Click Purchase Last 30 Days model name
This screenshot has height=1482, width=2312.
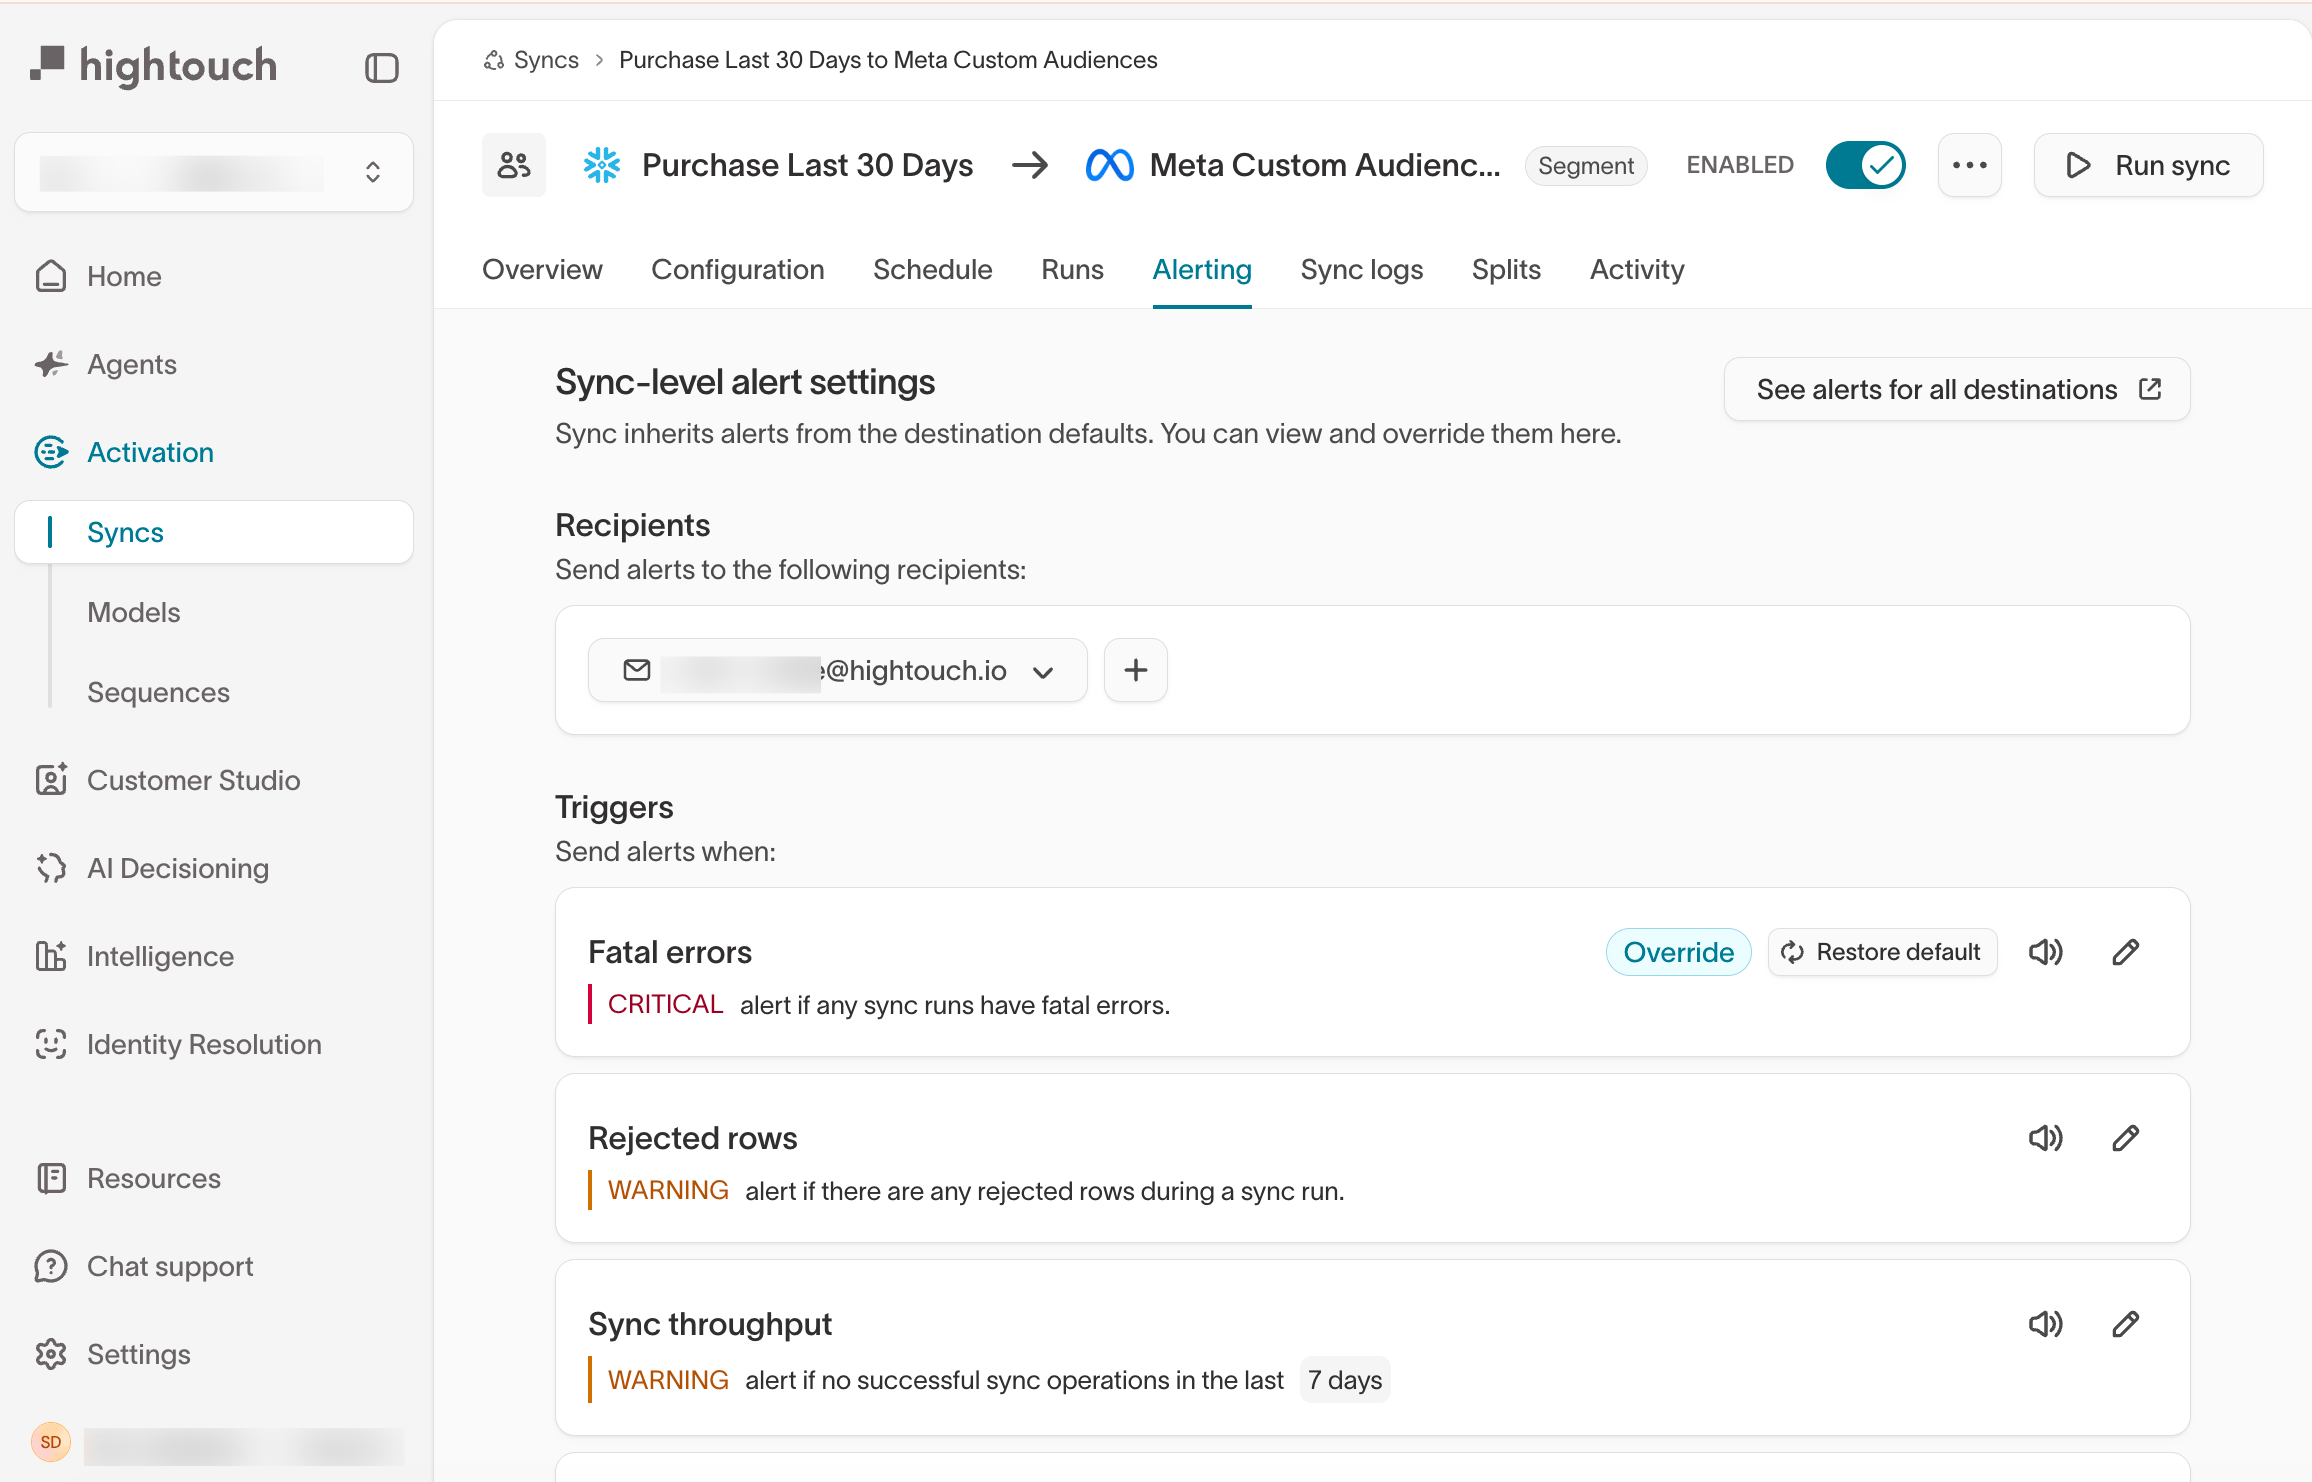pyautogui.click(x=807, y=165)
